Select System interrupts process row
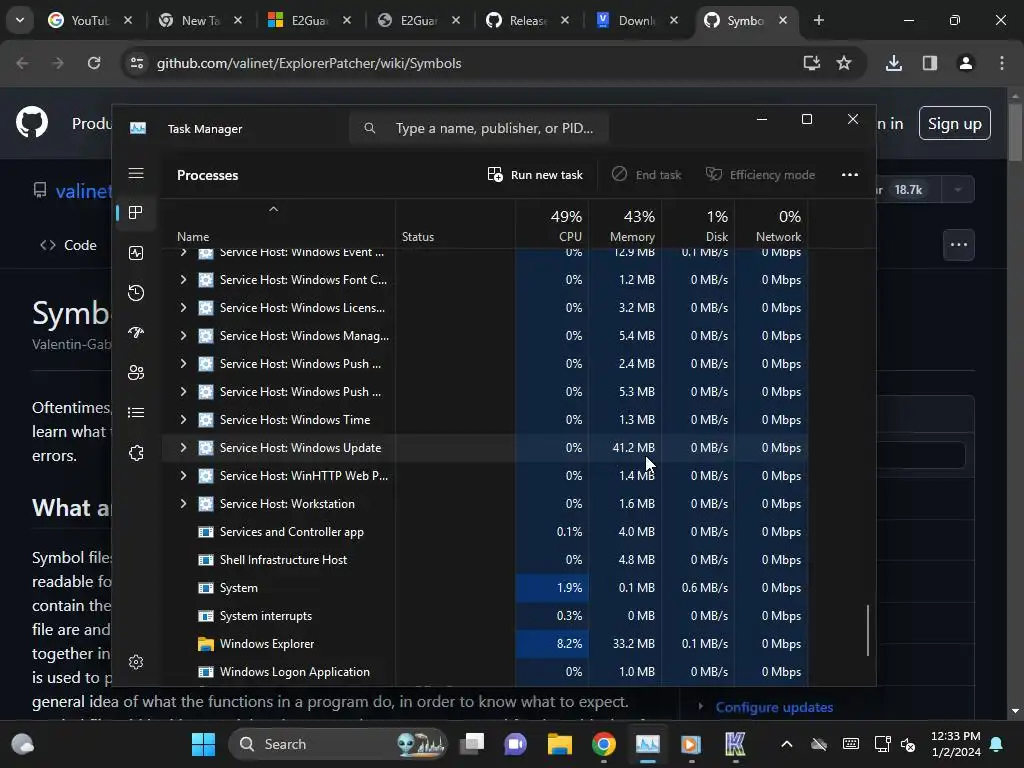This screenshot has width=1024, height=768. click(x=485, y=616)
